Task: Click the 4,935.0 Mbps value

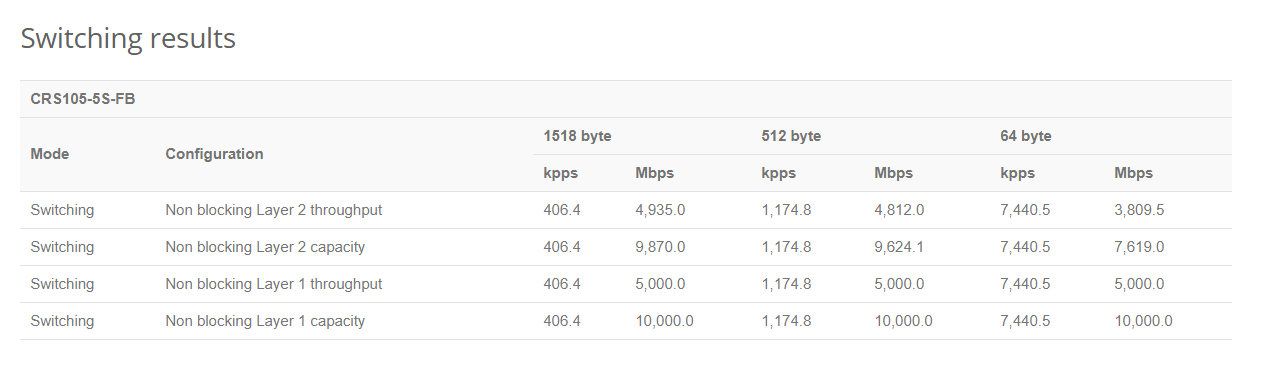Action: tap(660, 210)
